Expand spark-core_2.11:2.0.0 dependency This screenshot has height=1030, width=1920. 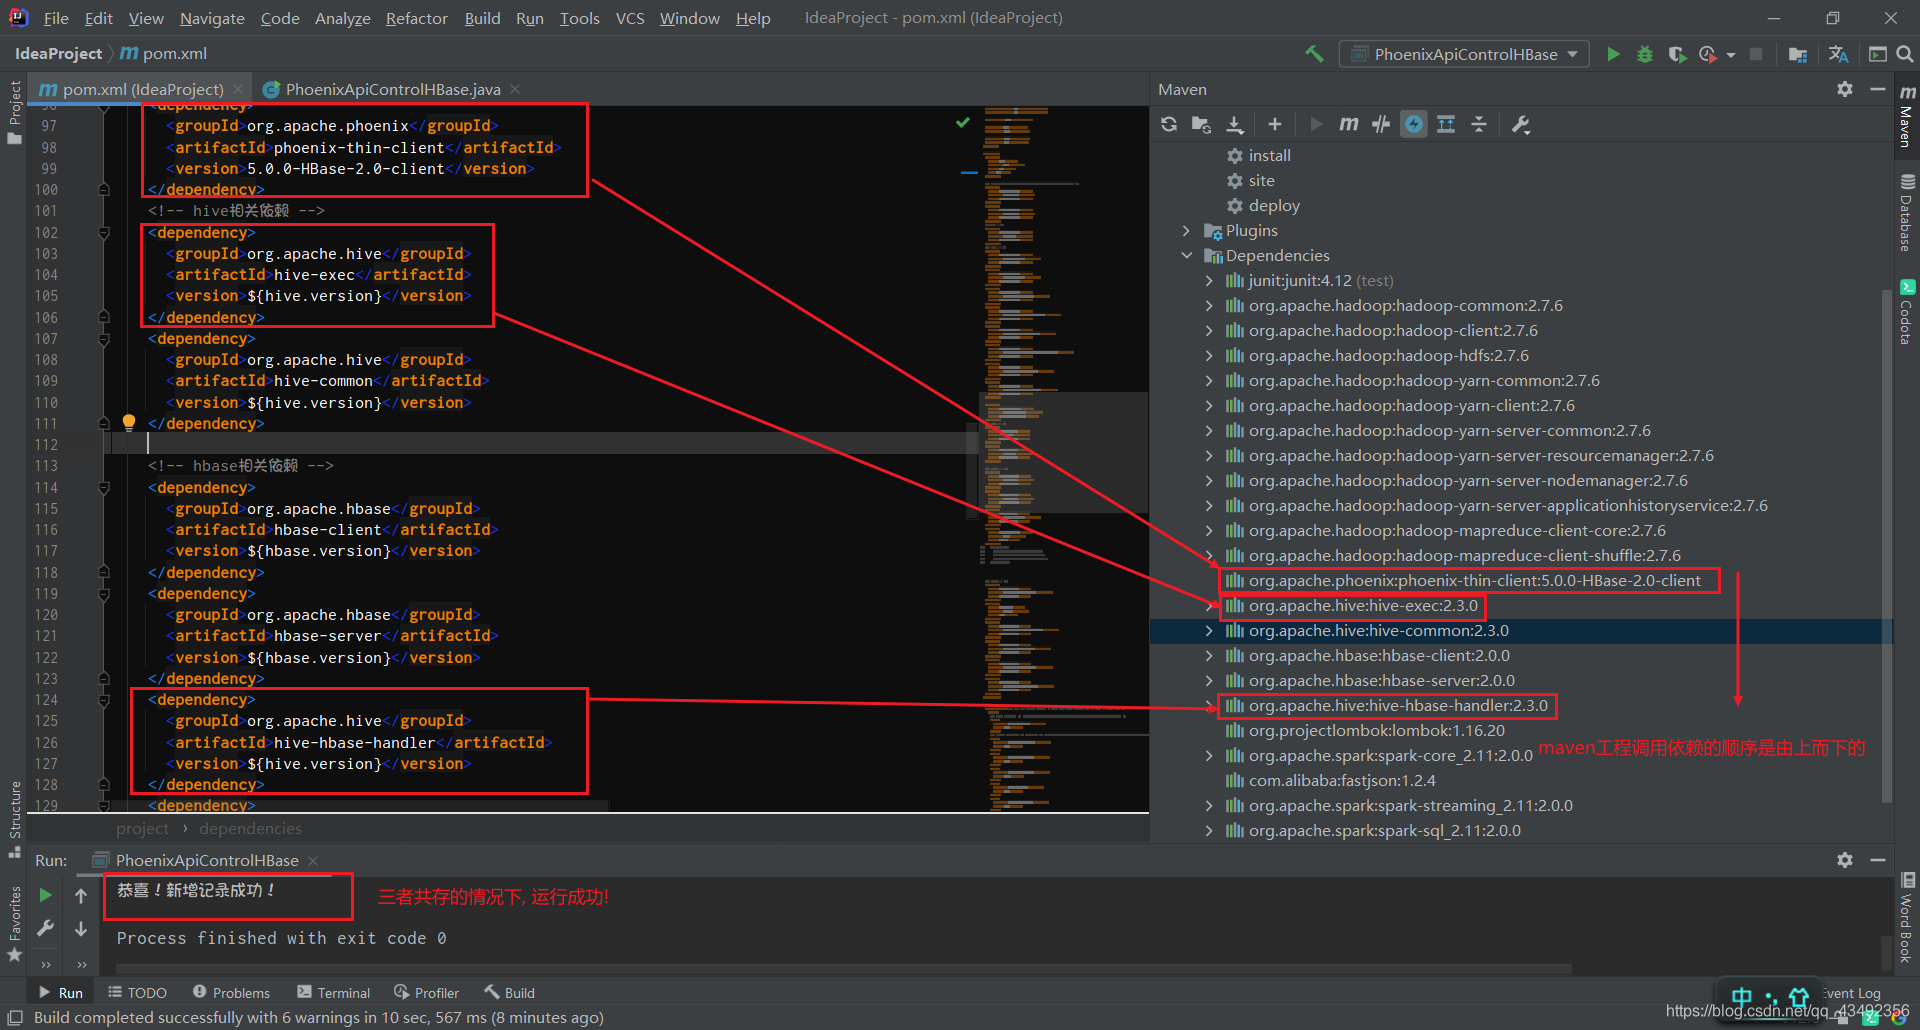click(1209, 755)
